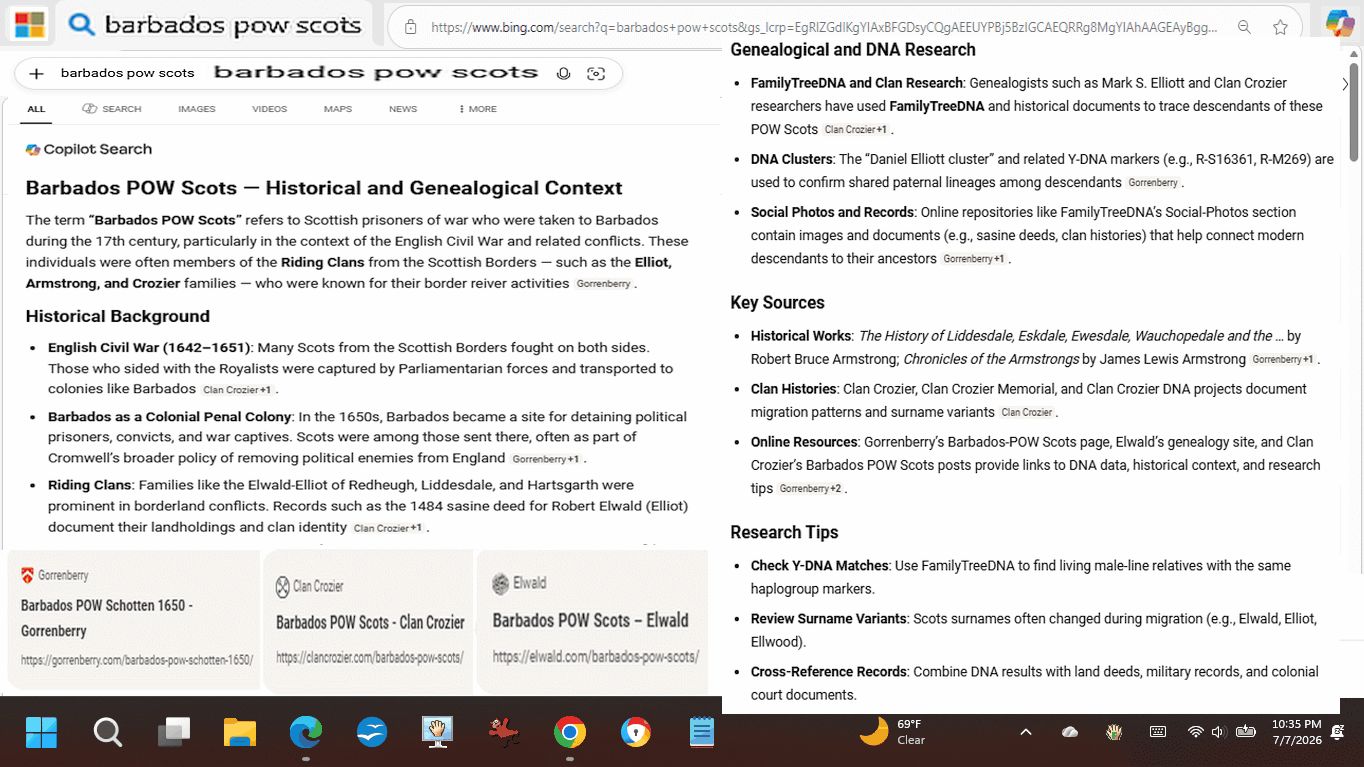This screenshot has width=1364, height=767.
Task: Open Google Chrome from the taskbar
Action: pos(570,733)
